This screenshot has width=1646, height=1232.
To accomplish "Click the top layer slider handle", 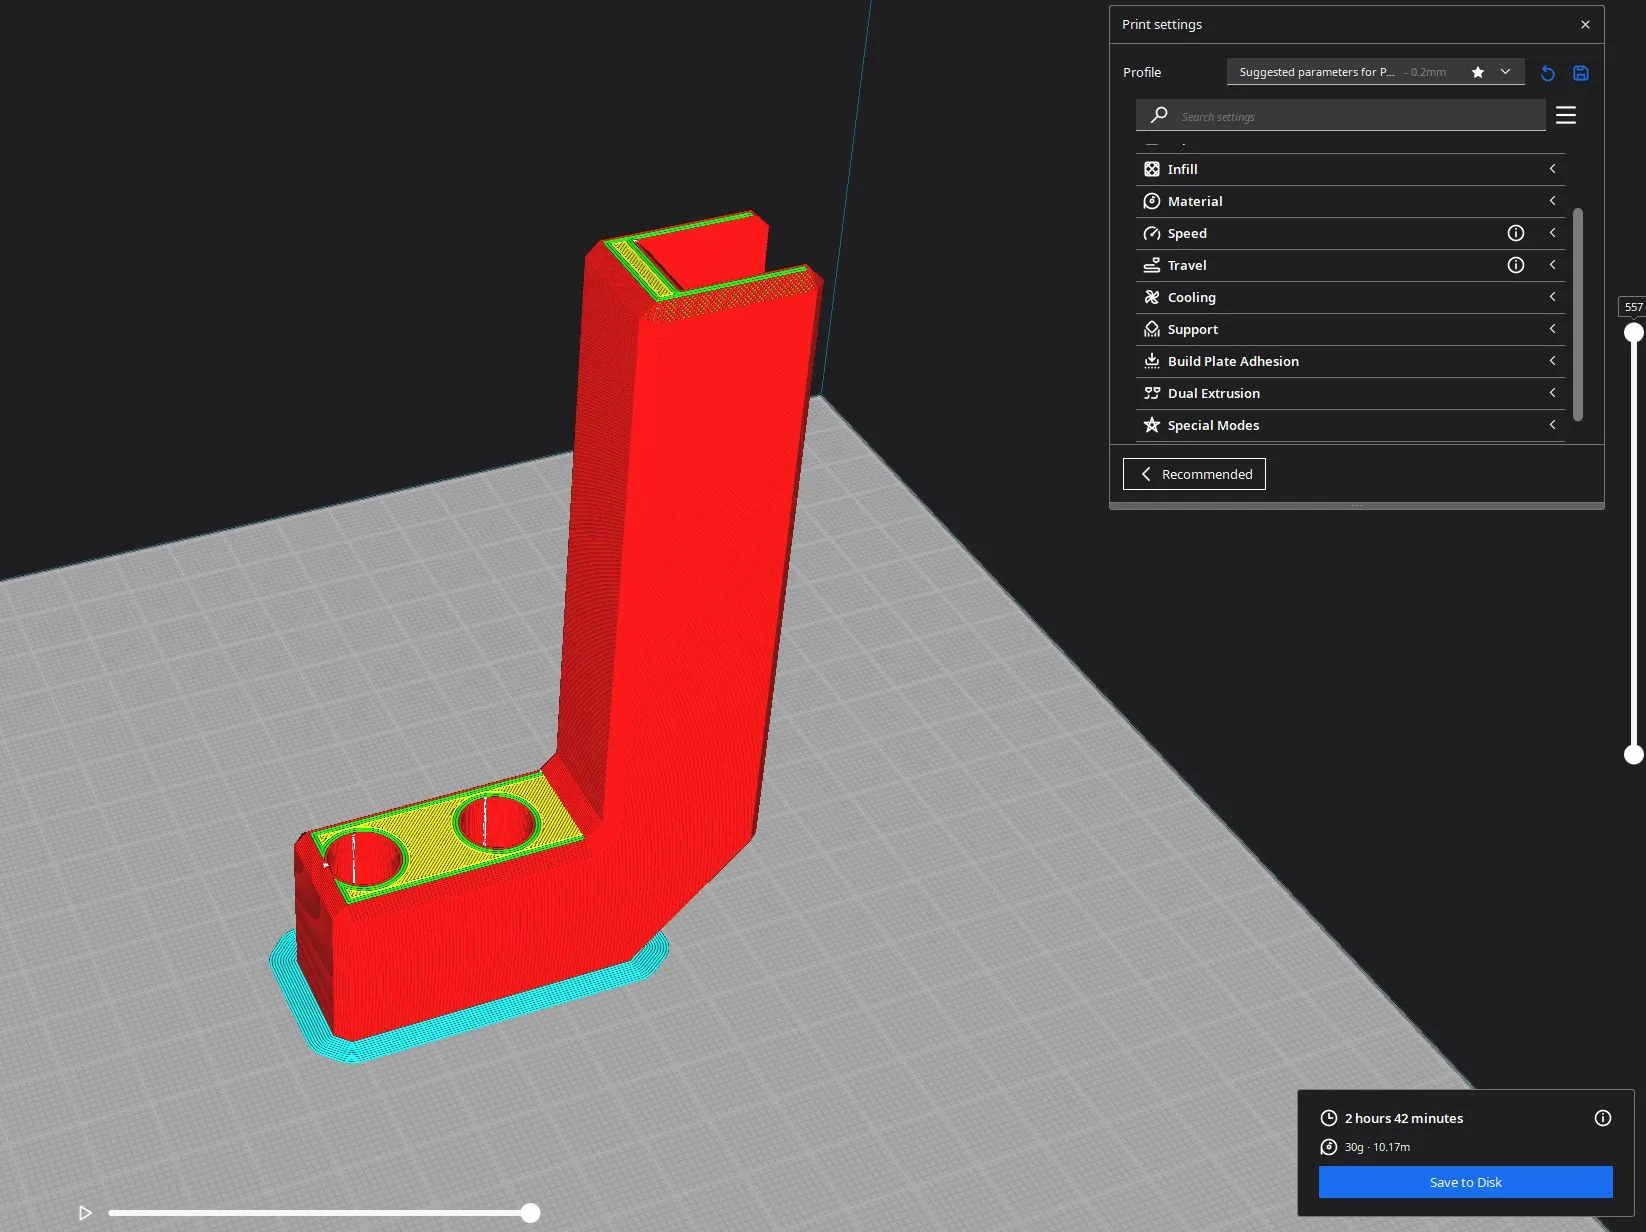I will pyautogui.click(x=1633, y=333).
